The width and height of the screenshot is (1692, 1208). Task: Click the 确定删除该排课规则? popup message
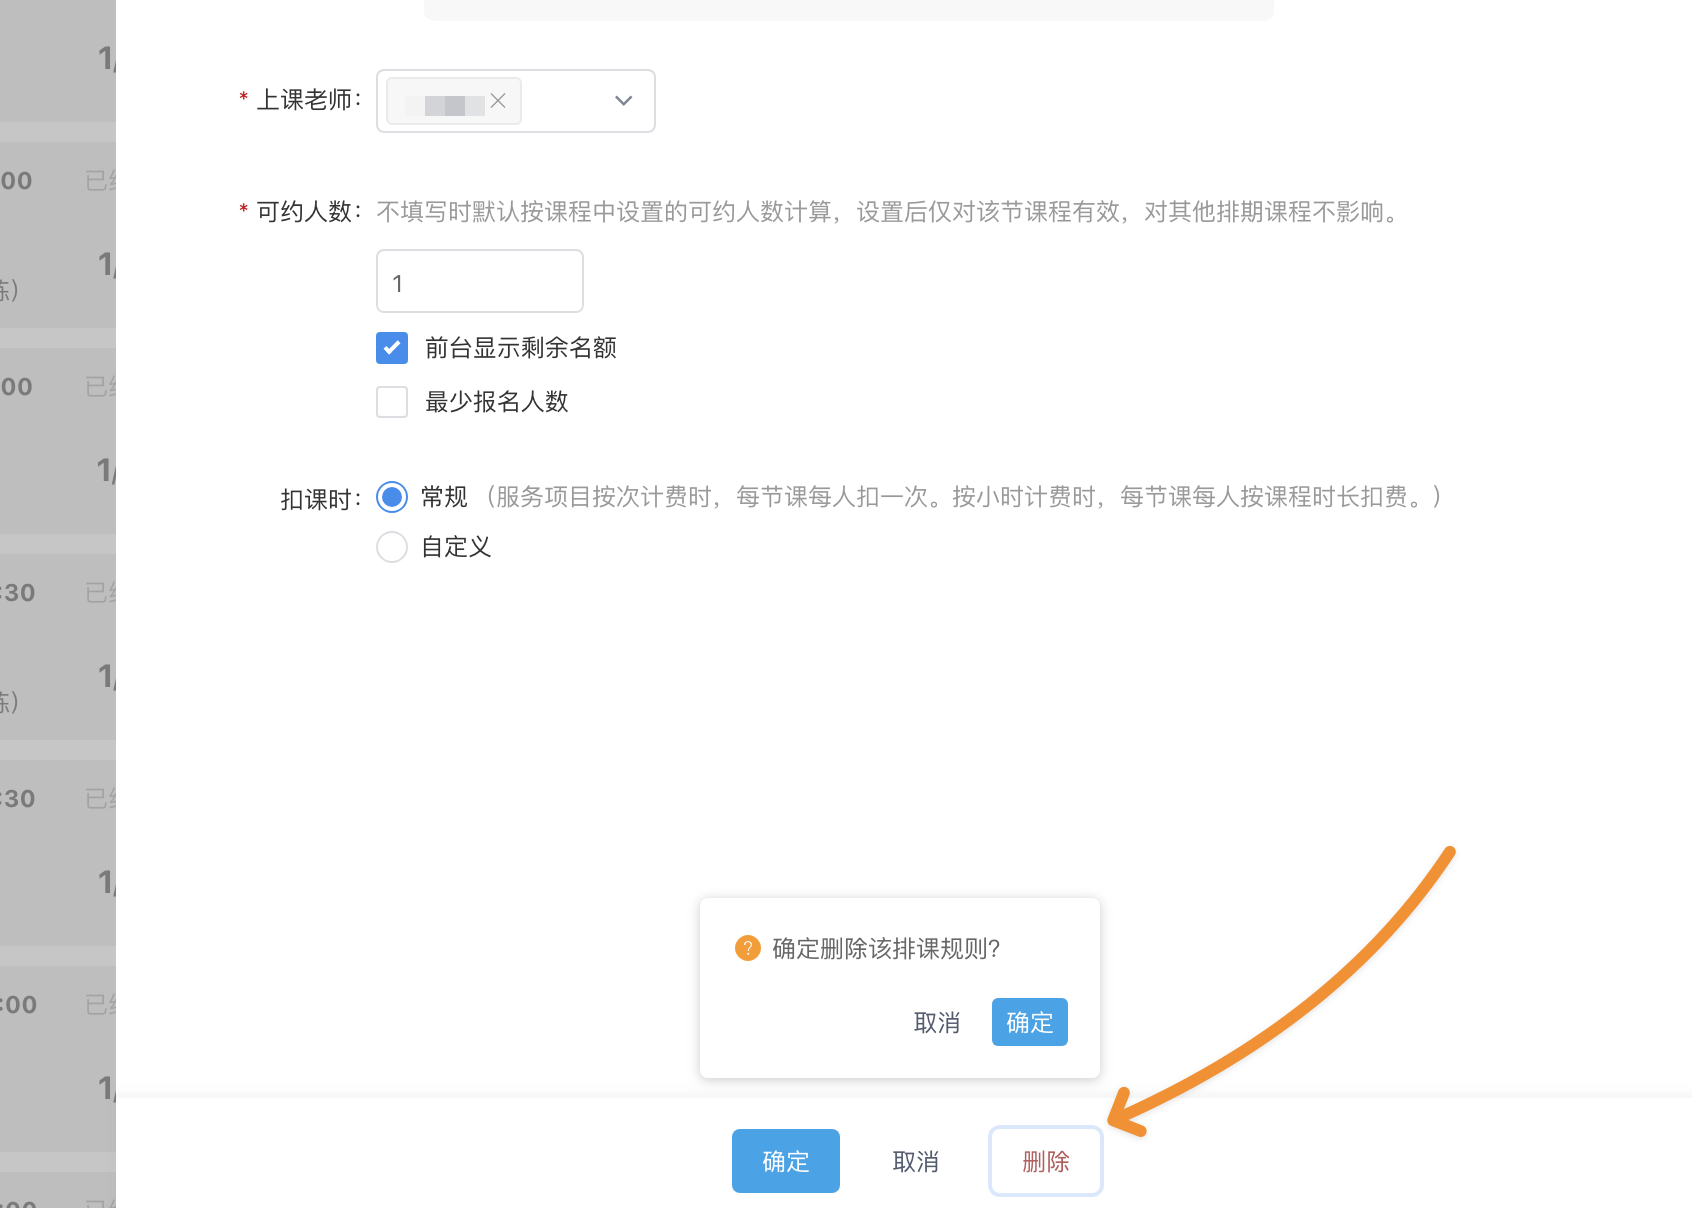pos(886,948)
